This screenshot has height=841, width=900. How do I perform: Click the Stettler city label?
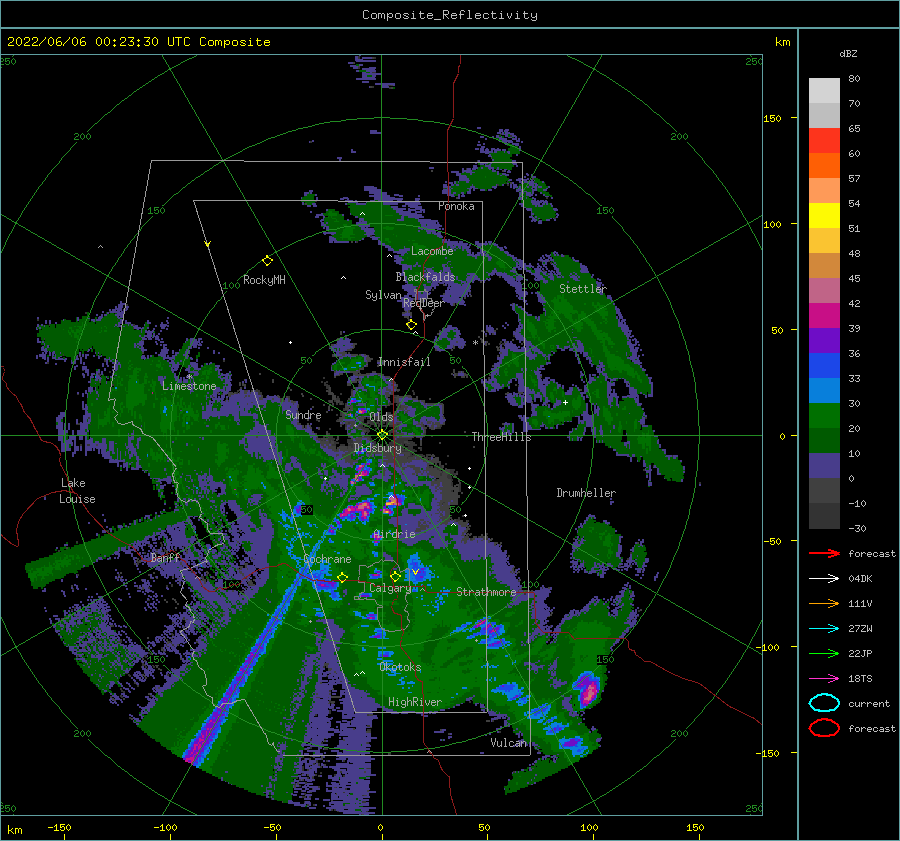pos(583,289)
